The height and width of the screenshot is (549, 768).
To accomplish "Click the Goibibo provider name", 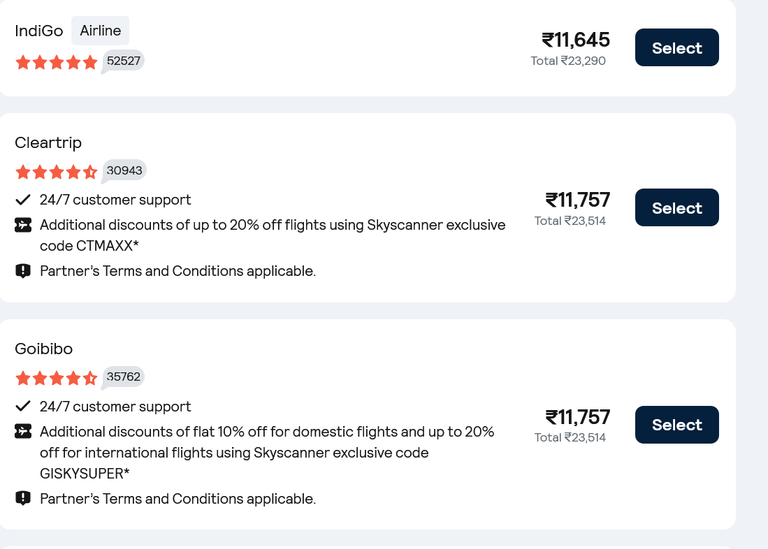I will tap(44, 349).
